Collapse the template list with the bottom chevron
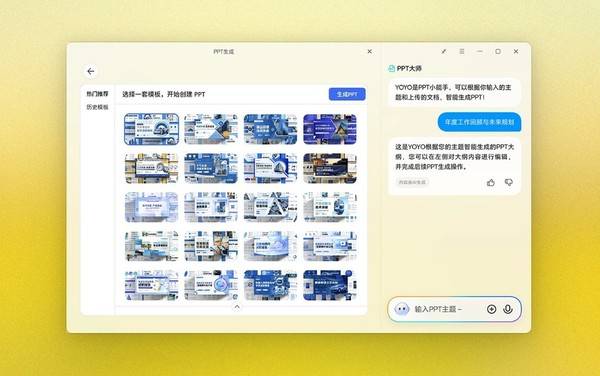Screen dimensions: 600x376 237,307
